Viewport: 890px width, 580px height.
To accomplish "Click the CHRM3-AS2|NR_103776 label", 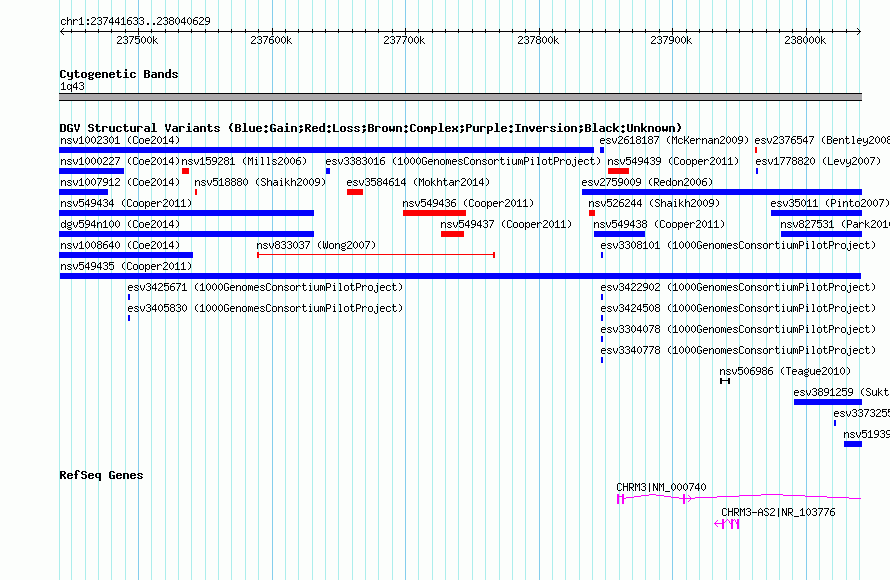I will pos(778,512).
